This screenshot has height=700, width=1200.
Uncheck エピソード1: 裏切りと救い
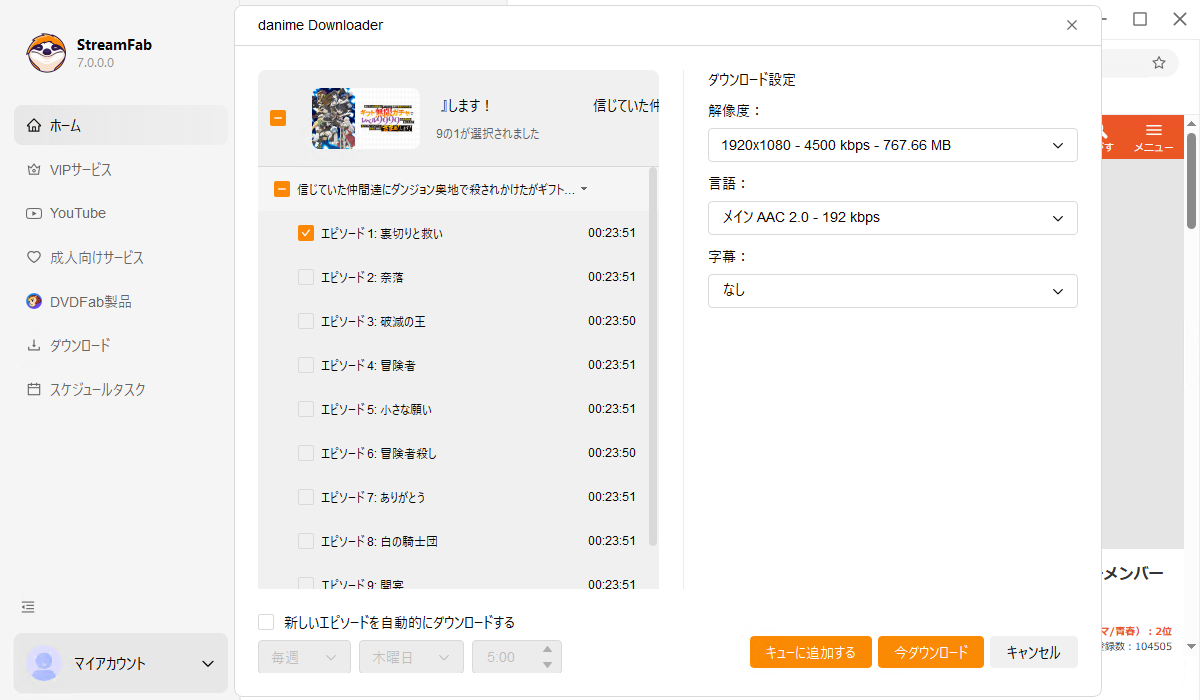(305, 233)
